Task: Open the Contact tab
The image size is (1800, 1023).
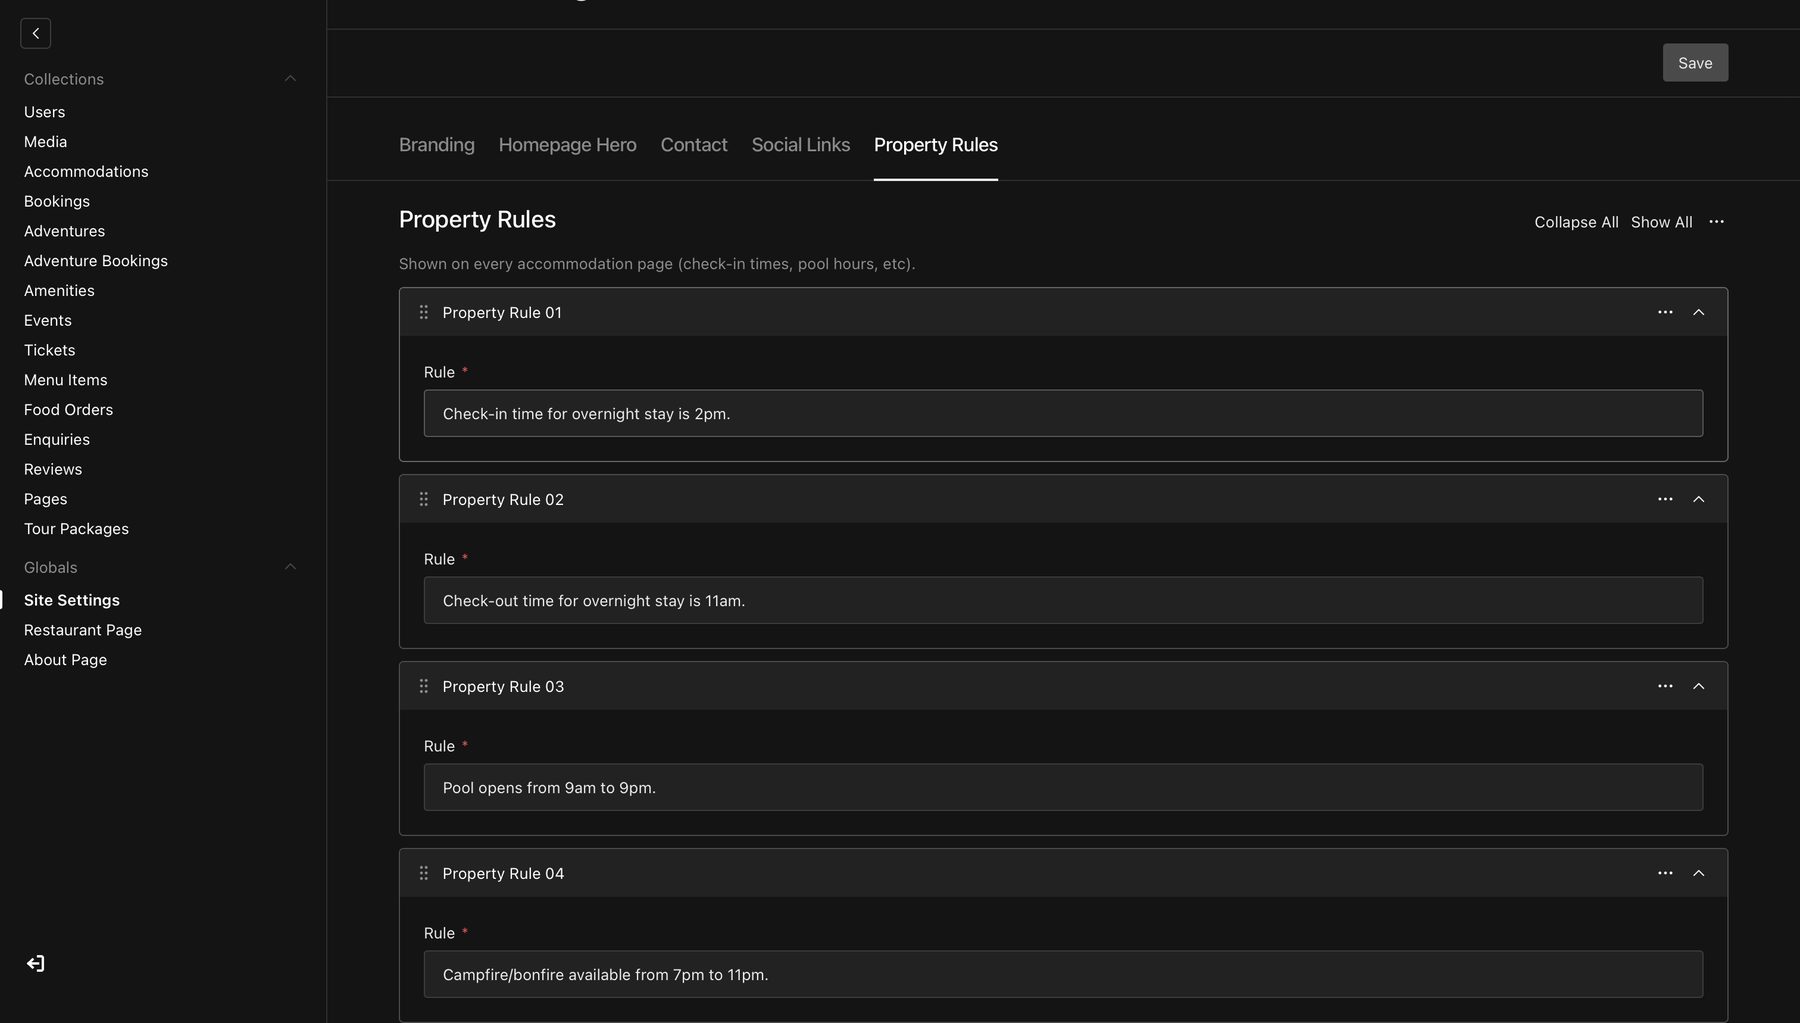Action: [694, 145]
